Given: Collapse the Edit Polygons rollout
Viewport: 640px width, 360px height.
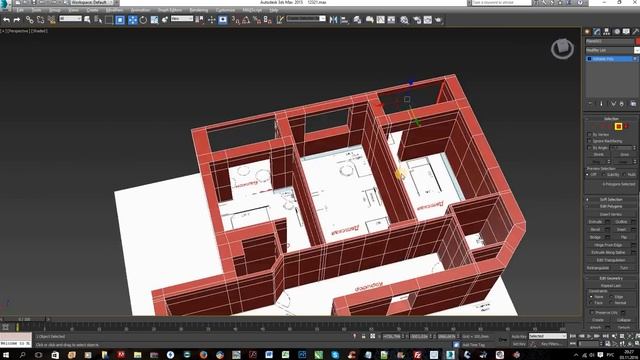Looking at the screenshot, I should (x=611, y=206).
